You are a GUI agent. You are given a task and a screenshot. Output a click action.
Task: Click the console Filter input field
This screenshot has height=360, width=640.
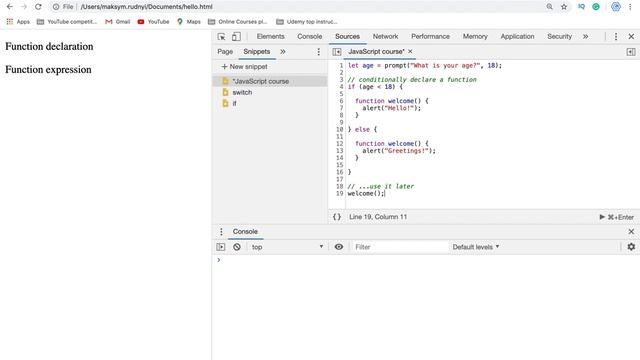(x=400, y=247)
